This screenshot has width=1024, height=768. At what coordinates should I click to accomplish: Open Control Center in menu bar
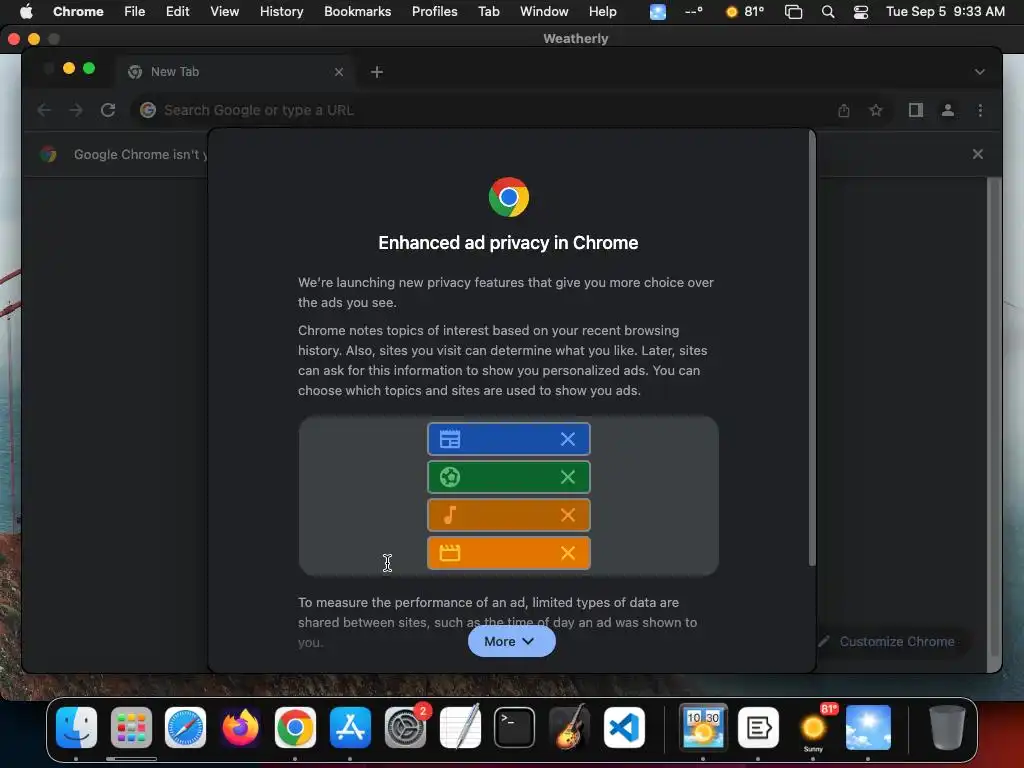[x=861, y=11]
